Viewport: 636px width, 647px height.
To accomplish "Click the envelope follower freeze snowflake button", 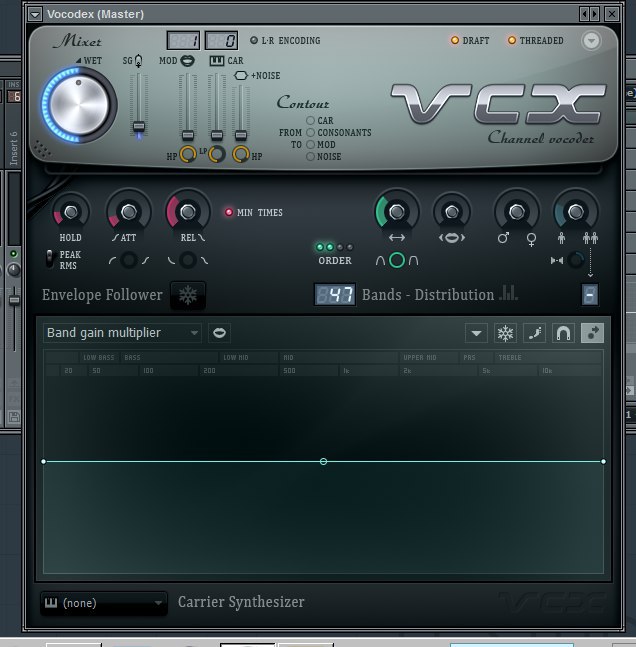I will (188, 295).
